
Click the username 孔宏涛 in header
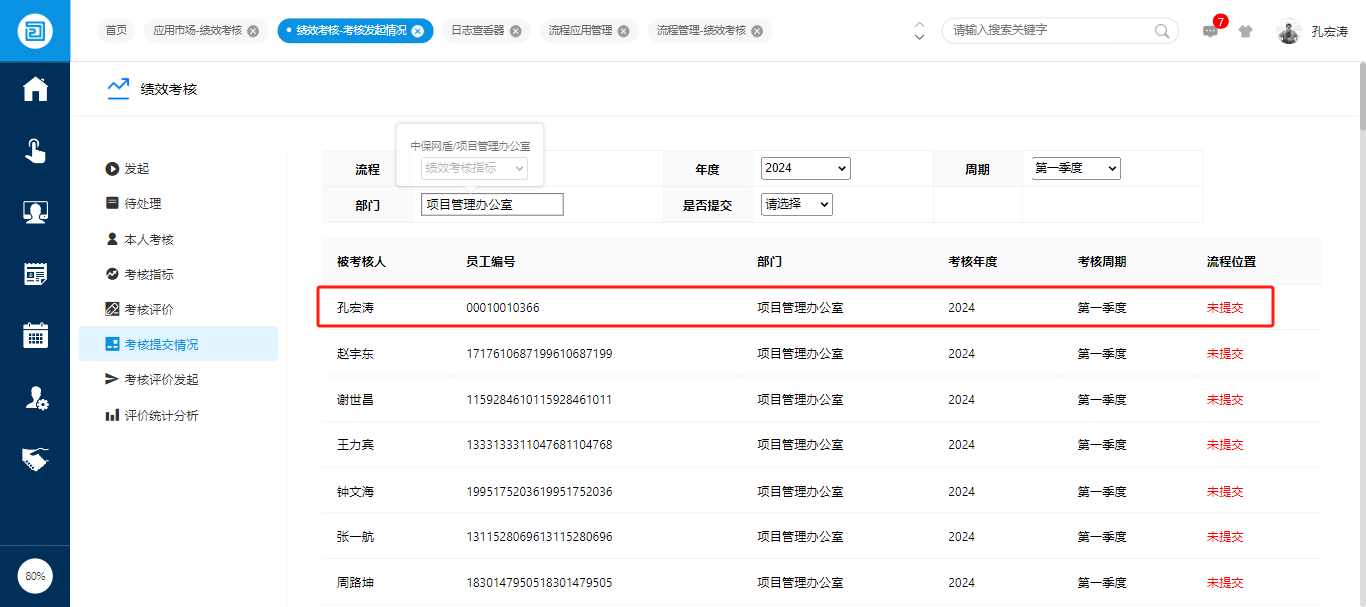coord(1329,32)
